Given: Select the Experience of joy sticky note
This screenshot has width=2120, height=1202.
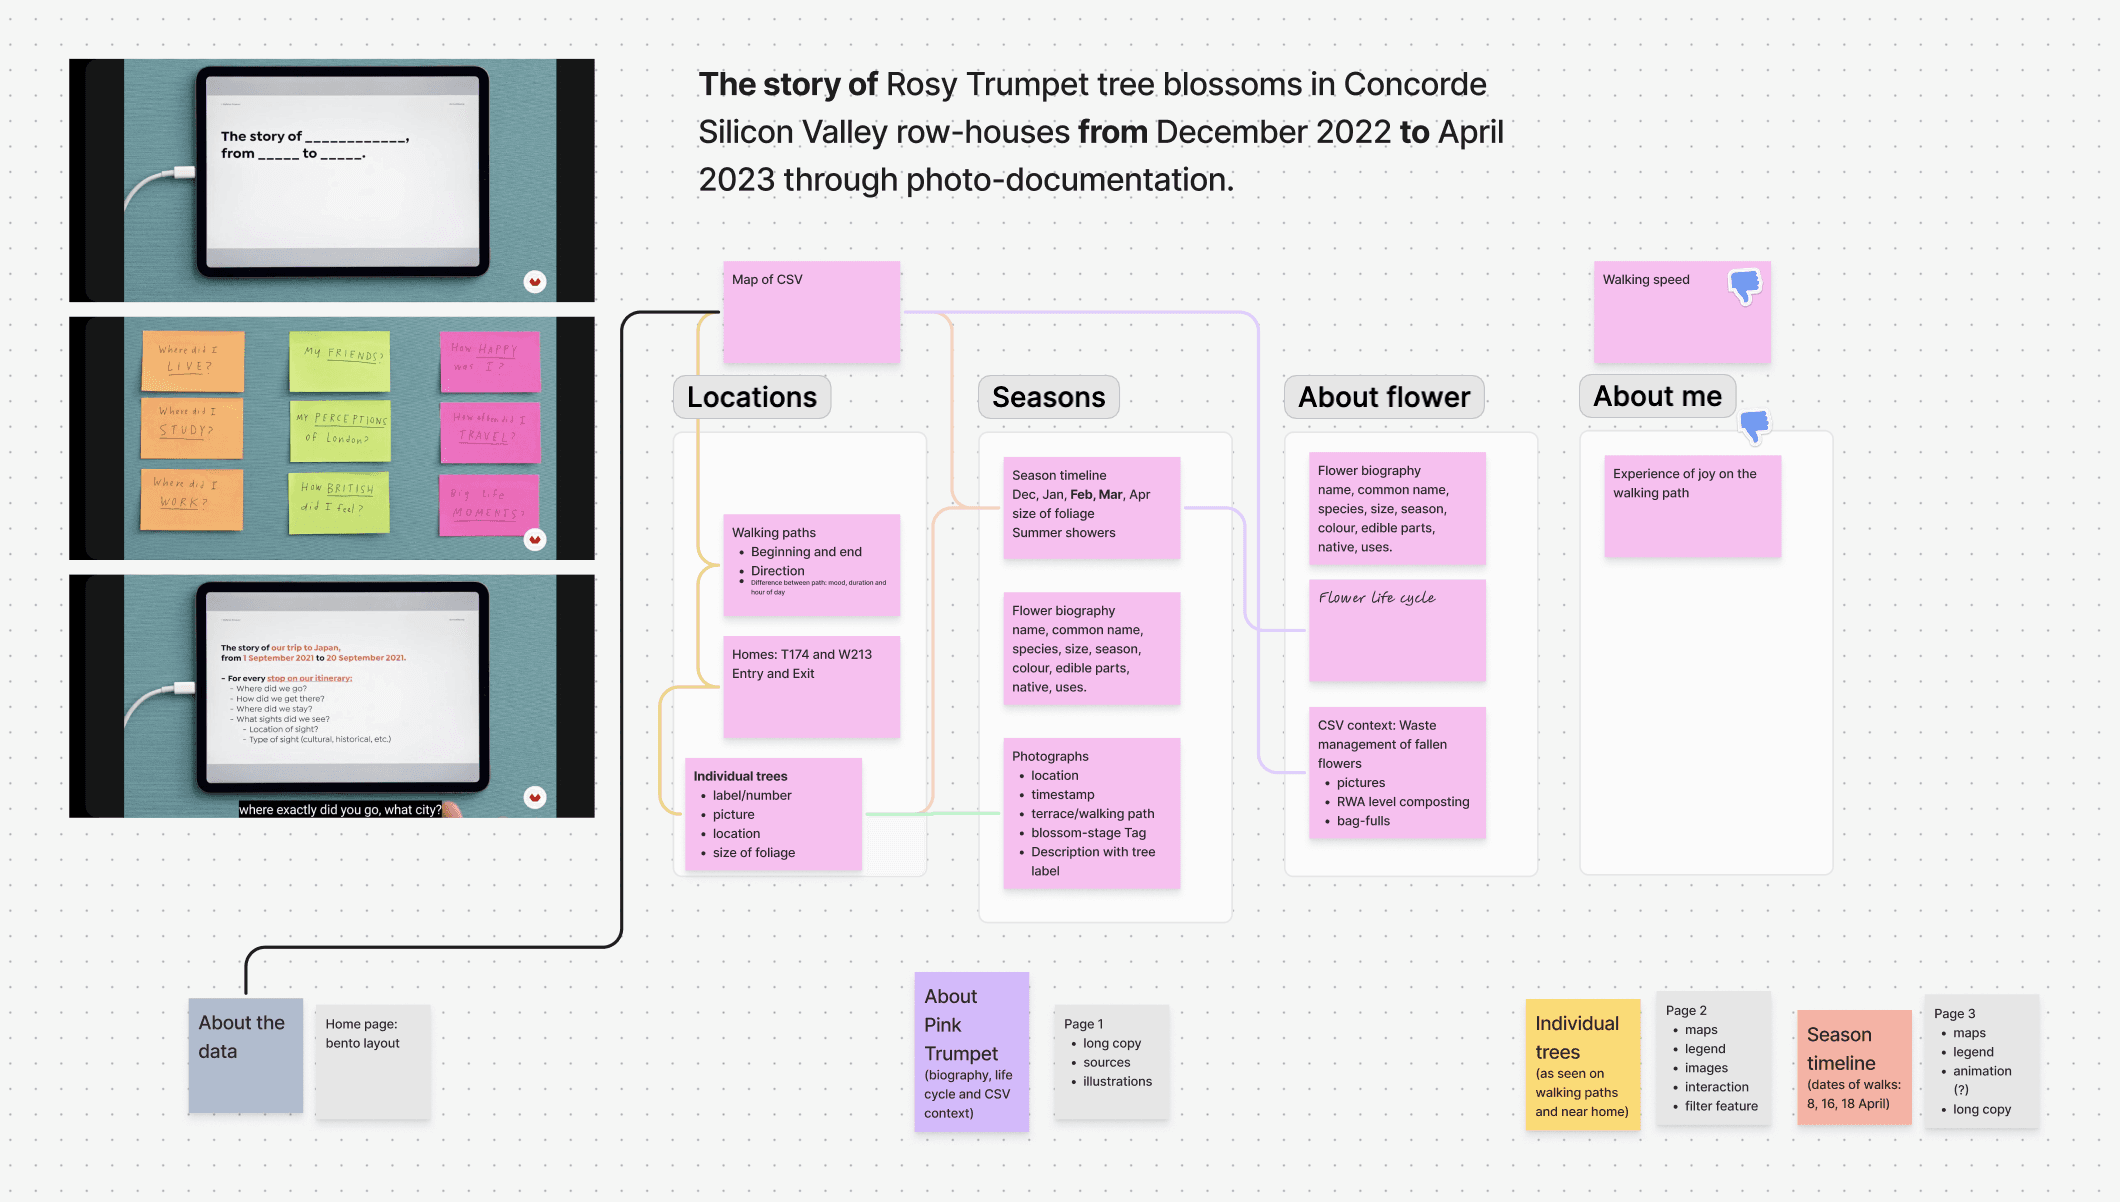Looking at the screenshot, I should click(1692, 506).
